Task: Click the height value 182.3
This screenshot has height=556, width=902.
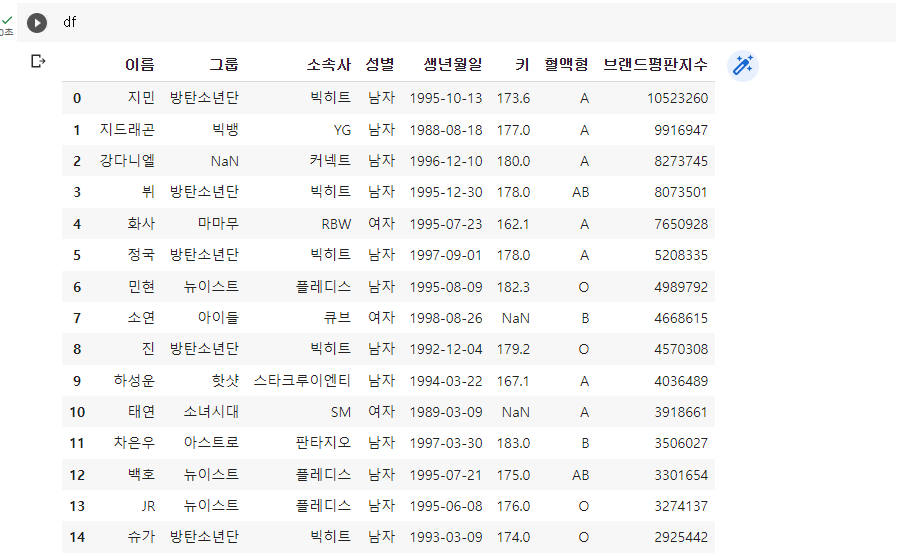Action: coord(513,287)
